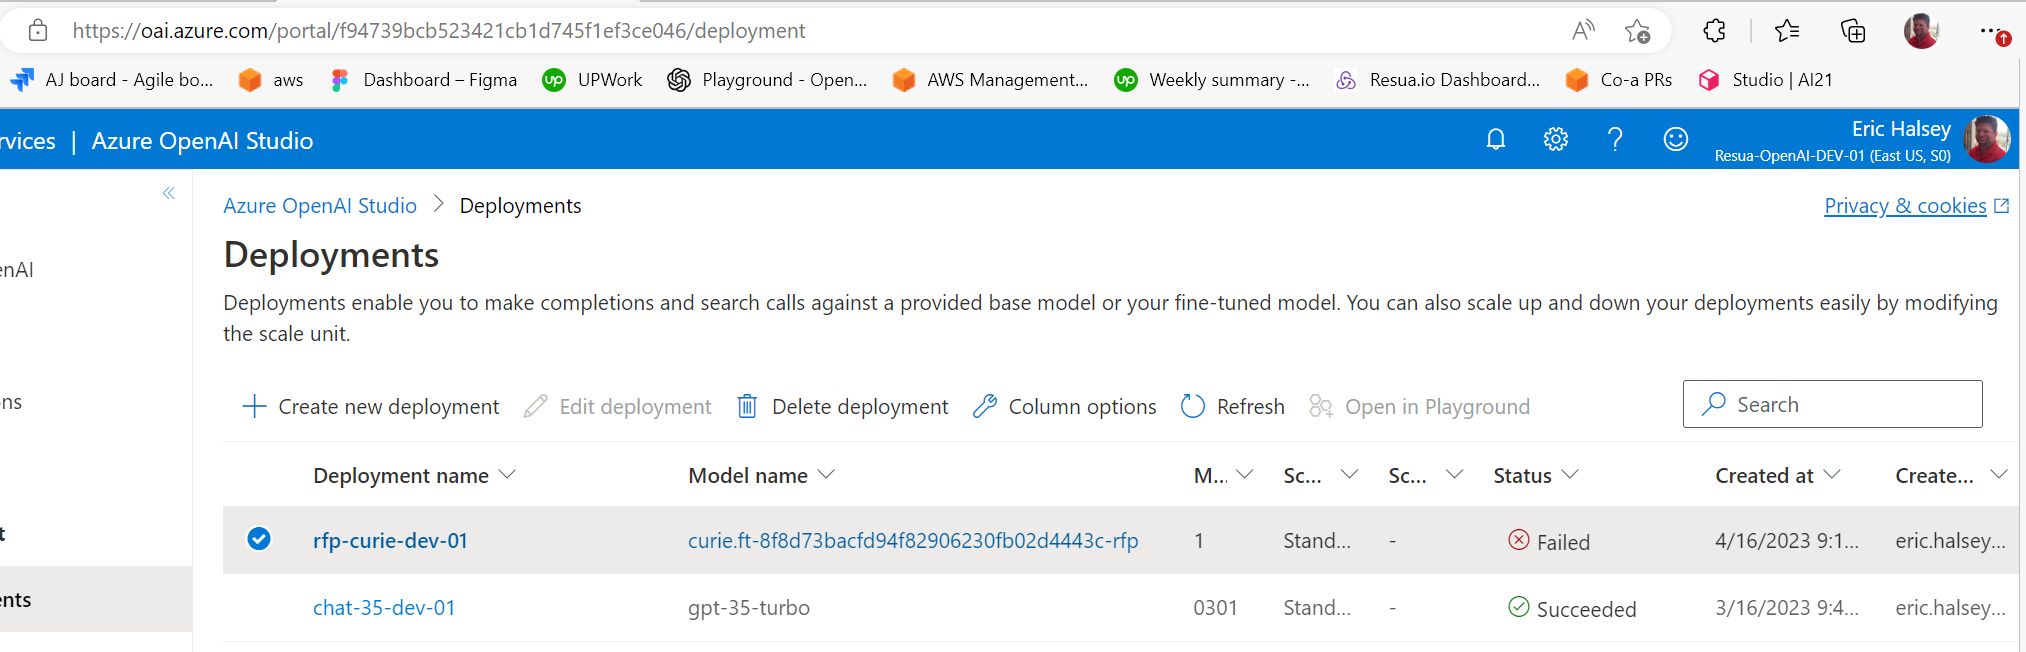Click the Refresh deployments icon
2026x652 pixels.
click(x=1193, y=406)
